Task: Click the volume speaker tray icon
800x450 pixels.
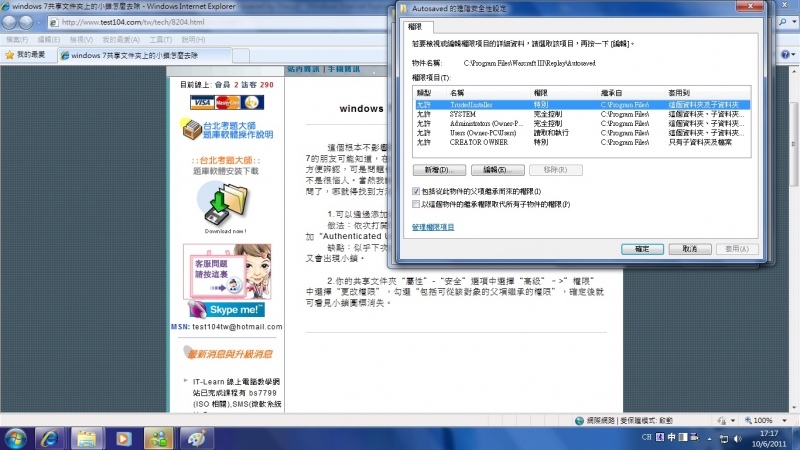Action: (737, 439)
